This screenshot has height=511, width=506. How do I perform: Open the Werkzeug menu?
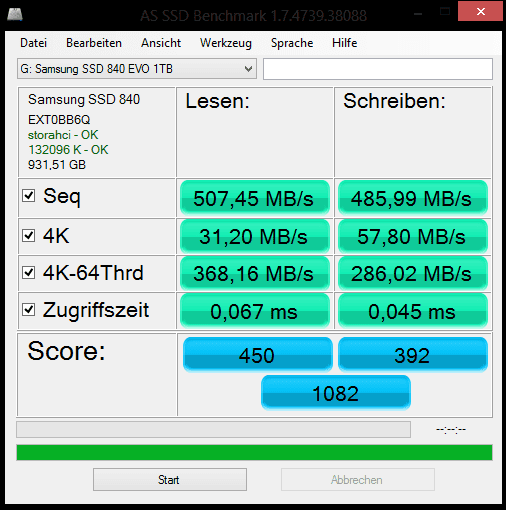pos(226,43)
